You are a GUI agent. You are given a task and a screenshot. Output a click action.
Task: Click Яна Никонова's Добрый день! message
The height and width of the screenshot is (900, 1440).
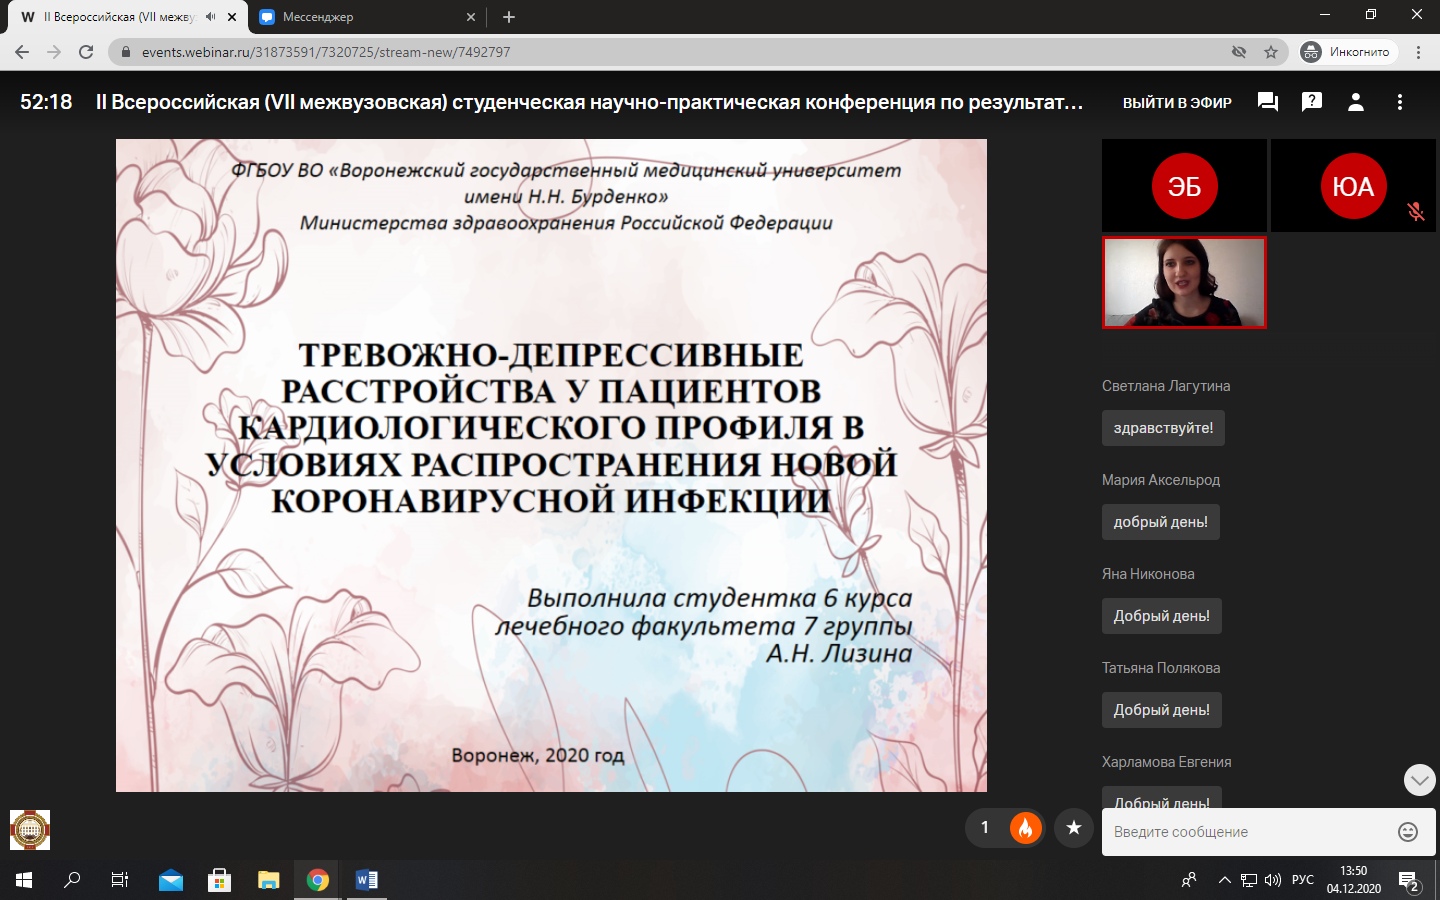pos(1162,616)
